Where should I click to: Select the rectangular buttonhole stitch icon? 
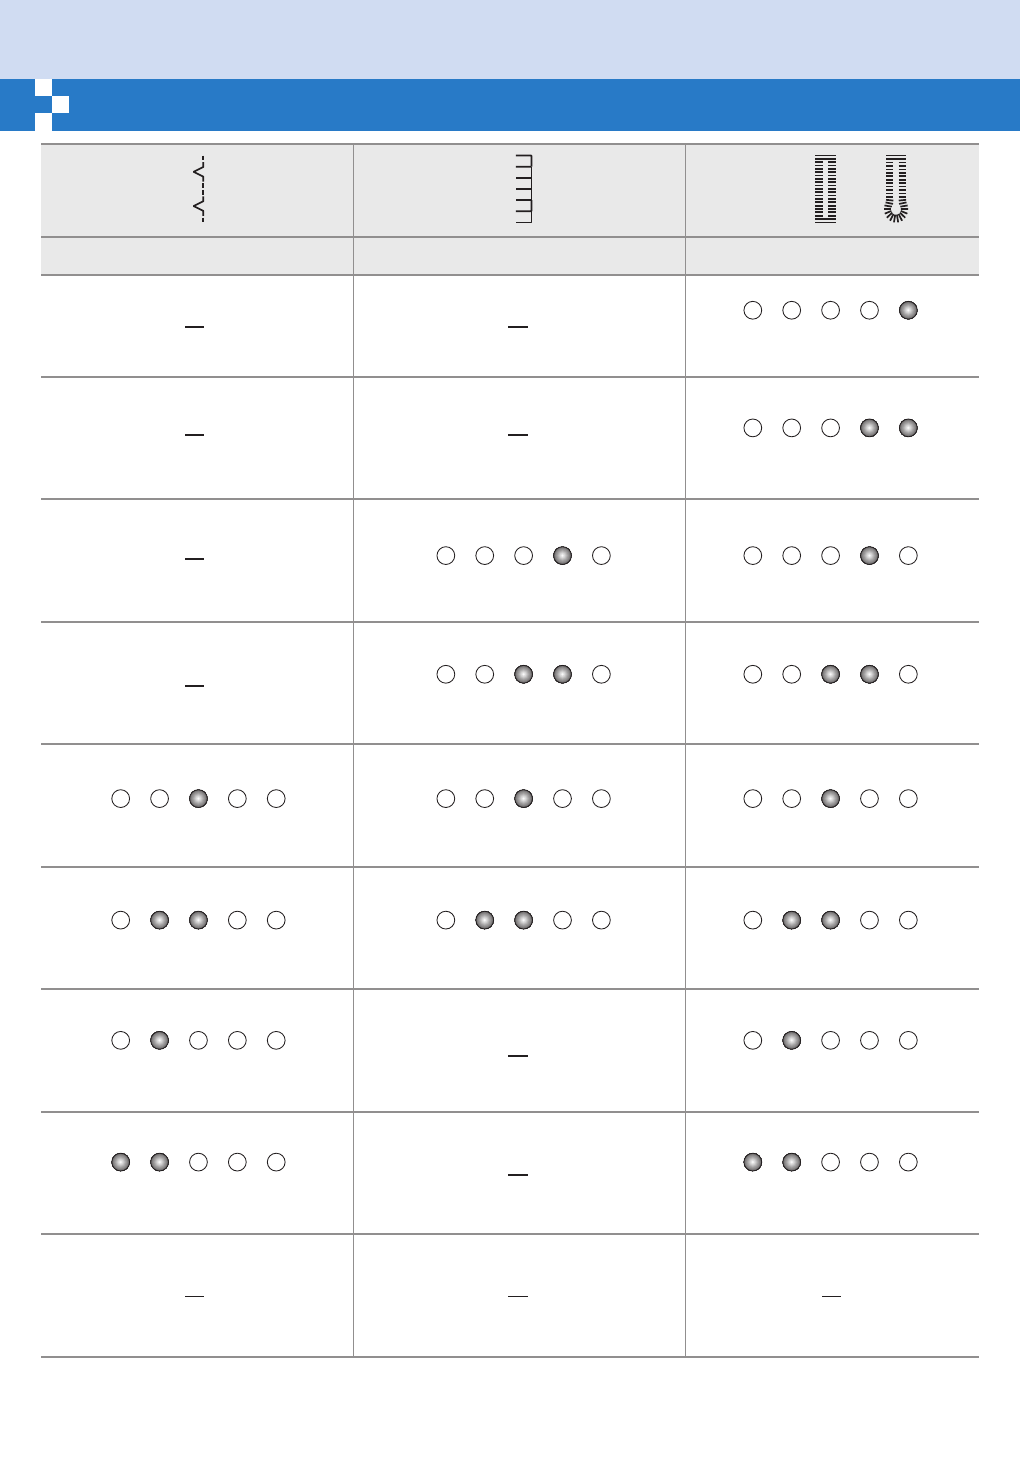click(825, 189)
